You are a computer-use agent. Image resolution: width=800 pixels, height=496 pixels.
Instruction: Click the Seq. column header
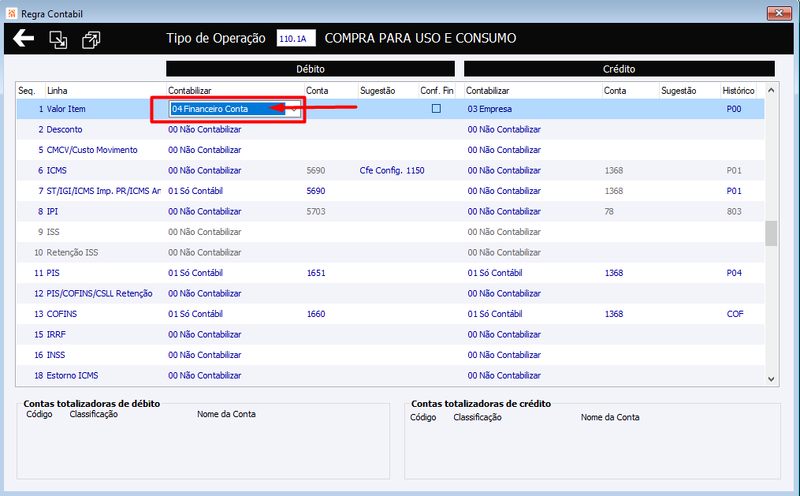pyautogui.click(x=27, y=90)
